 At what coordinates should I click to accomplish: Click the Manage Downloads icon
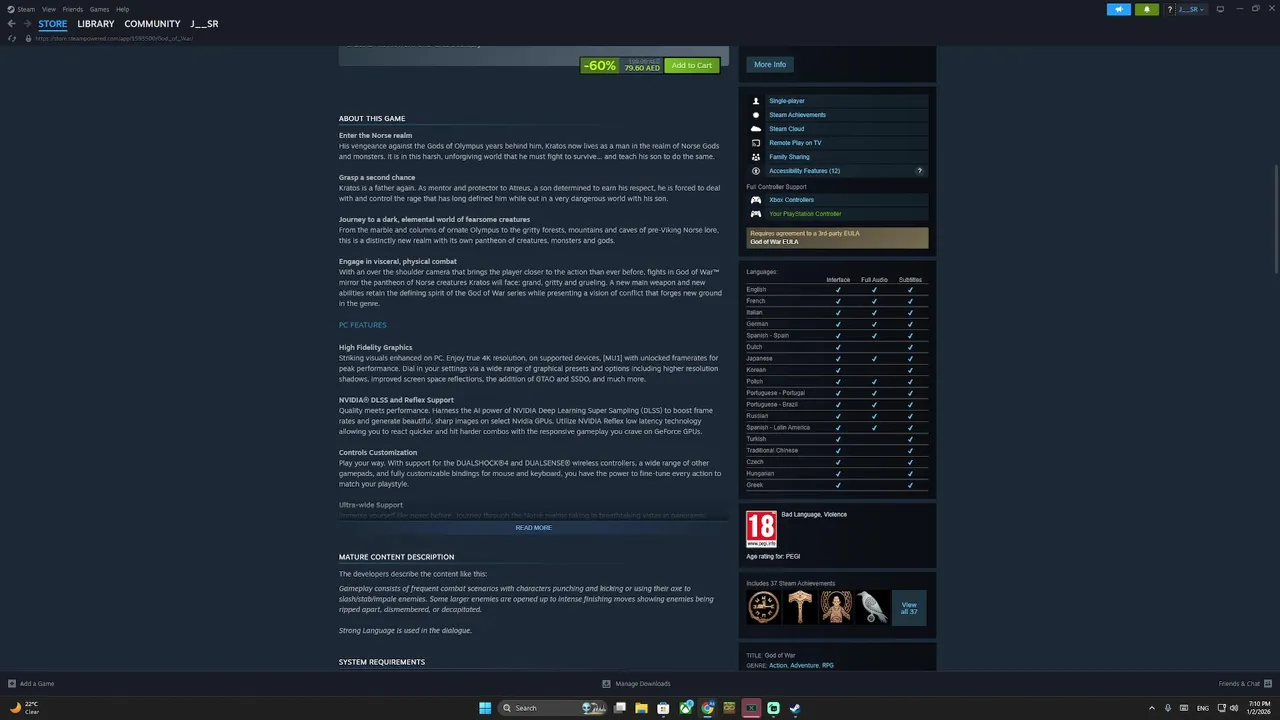click(606, 684)
